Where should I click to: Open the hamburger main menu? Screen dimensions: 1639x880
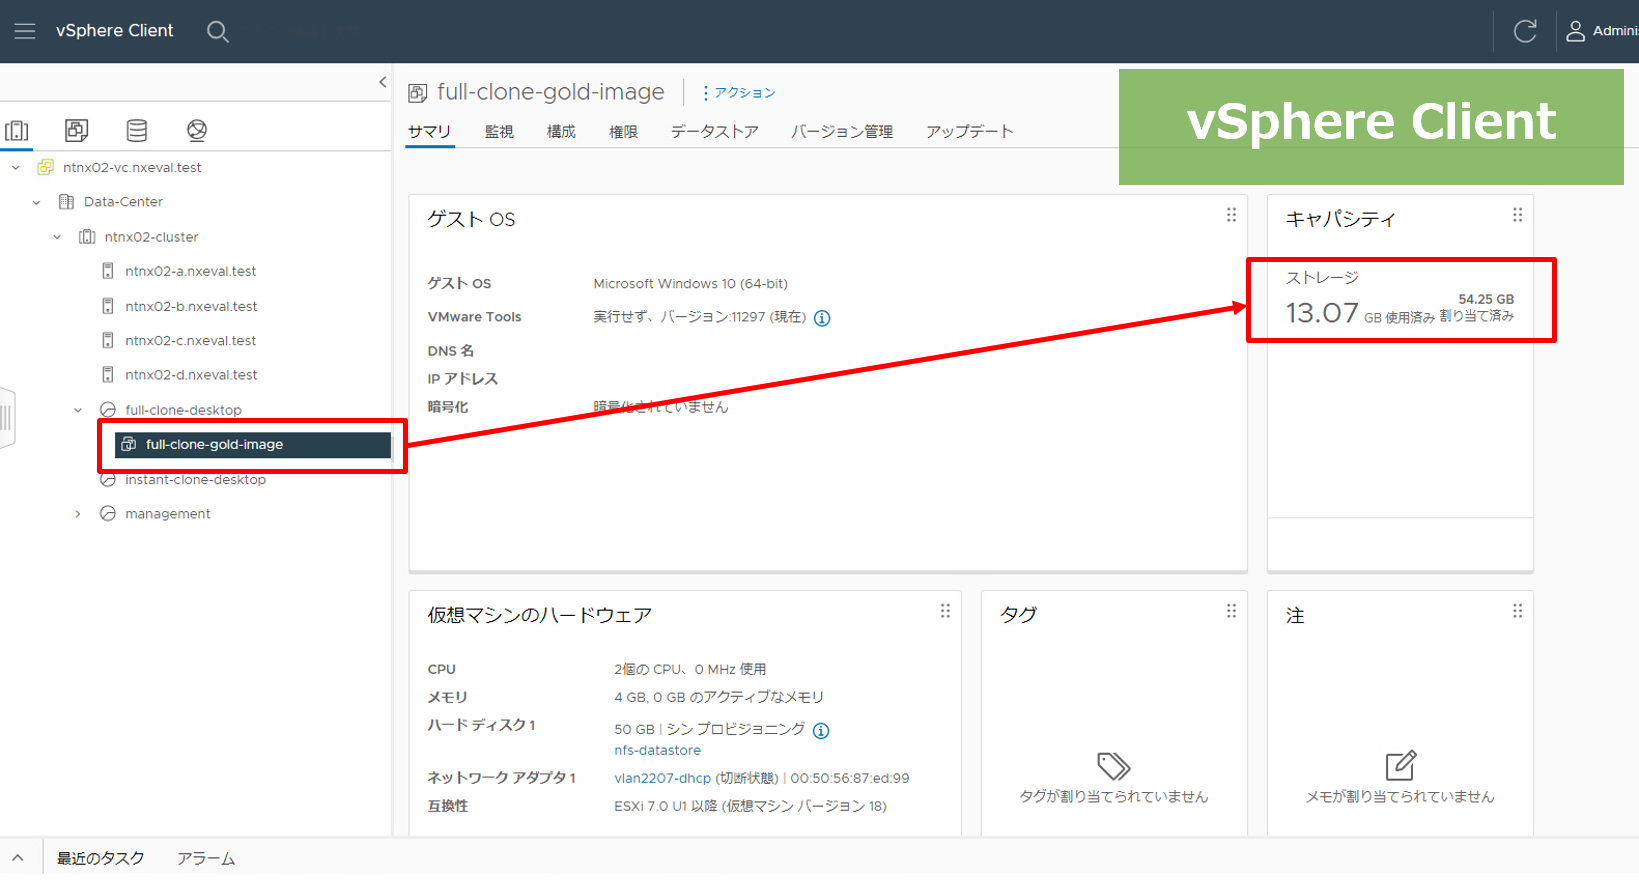[25, 31]
